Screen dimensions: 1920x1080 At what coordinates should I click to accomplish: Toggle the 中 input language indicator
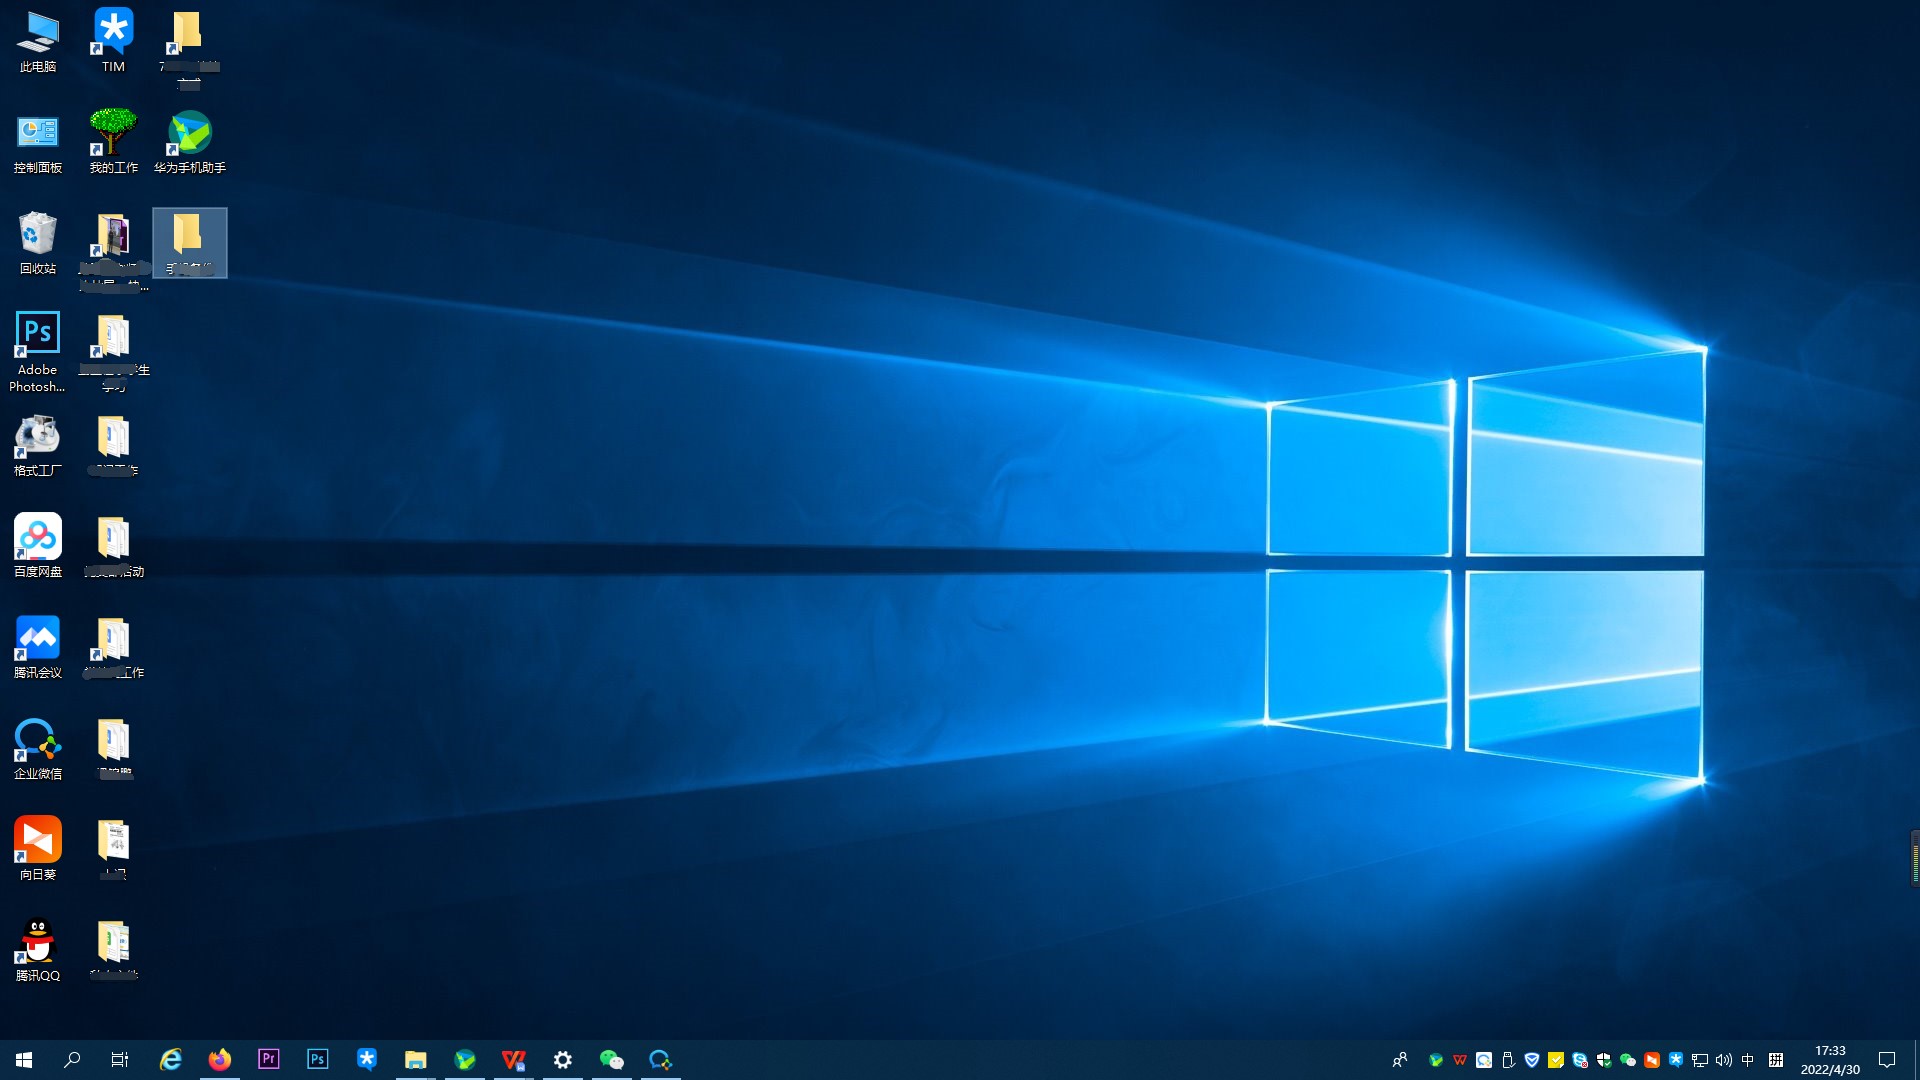pos(1748,1060)
